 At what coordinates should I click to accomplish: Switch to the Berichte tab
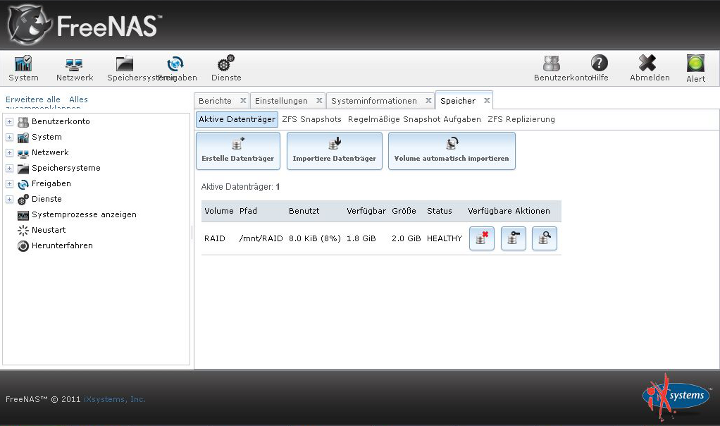215,101
